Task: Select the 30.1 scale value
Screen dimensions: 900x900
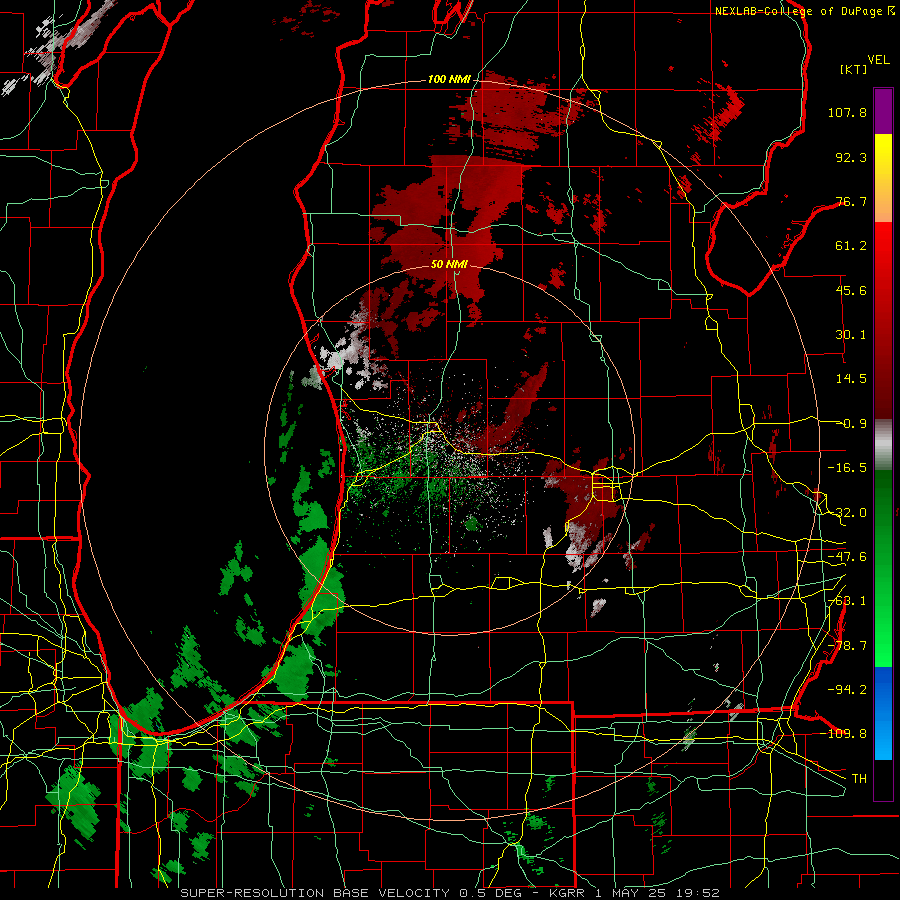Action: coord(851,335)
